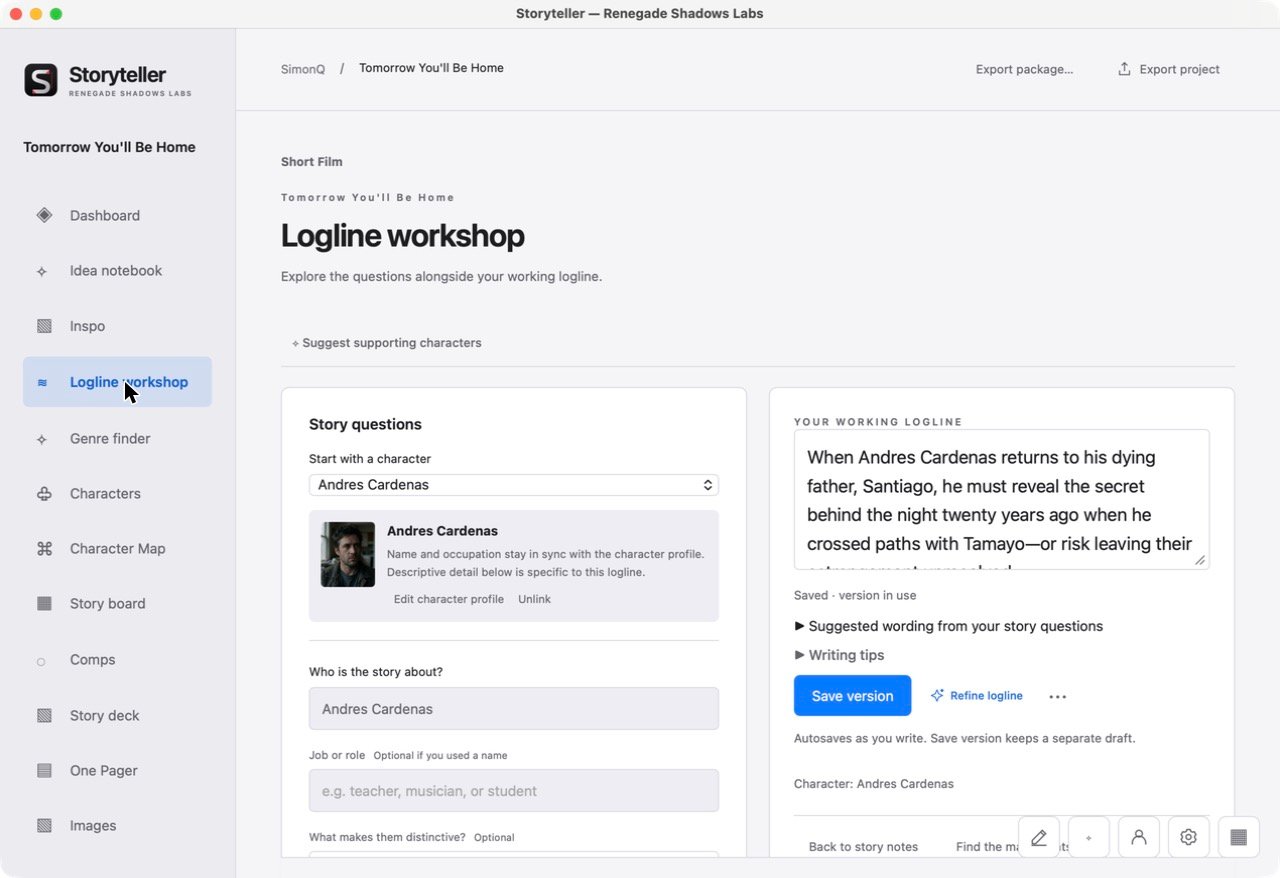Click the 'Who is the story about?' field
This screenshot has width=1280, height=878.
(x=514, y=709)
